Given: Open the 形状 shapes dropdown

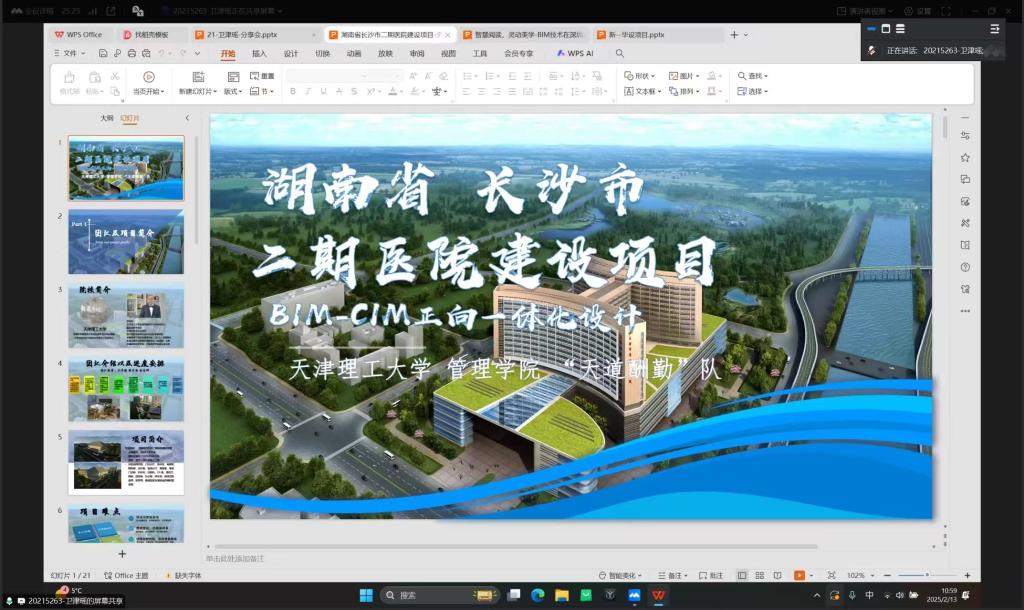Looking at the screenshot, I should [x=639, y=76].
